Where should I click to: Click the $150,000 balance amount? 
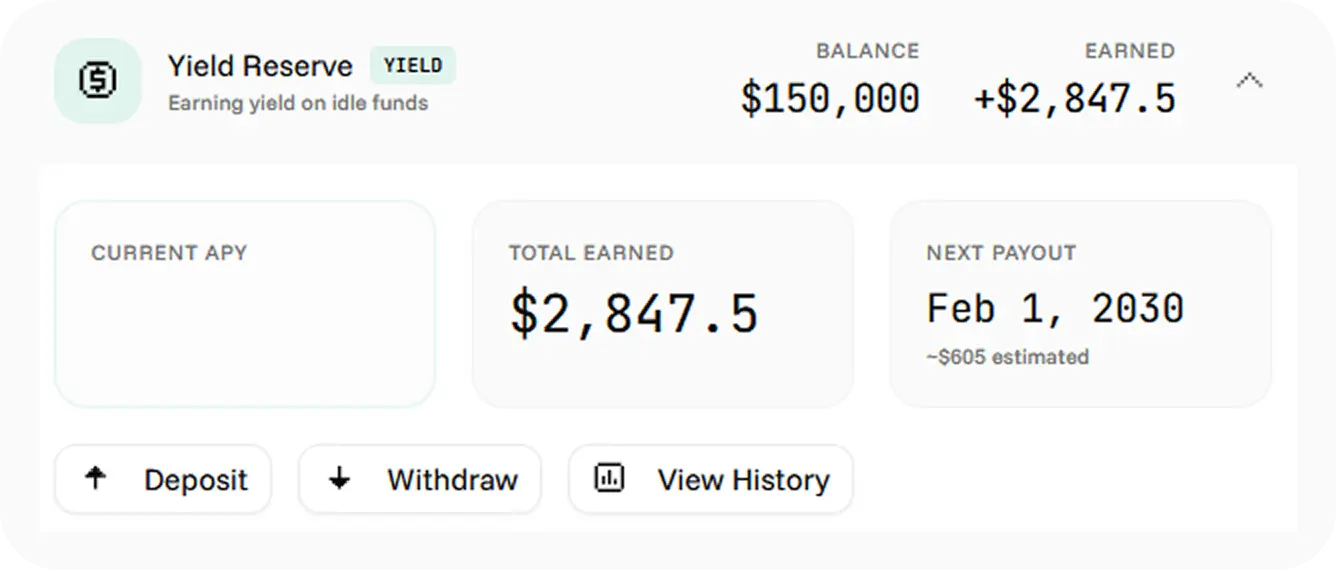(830, 98)
